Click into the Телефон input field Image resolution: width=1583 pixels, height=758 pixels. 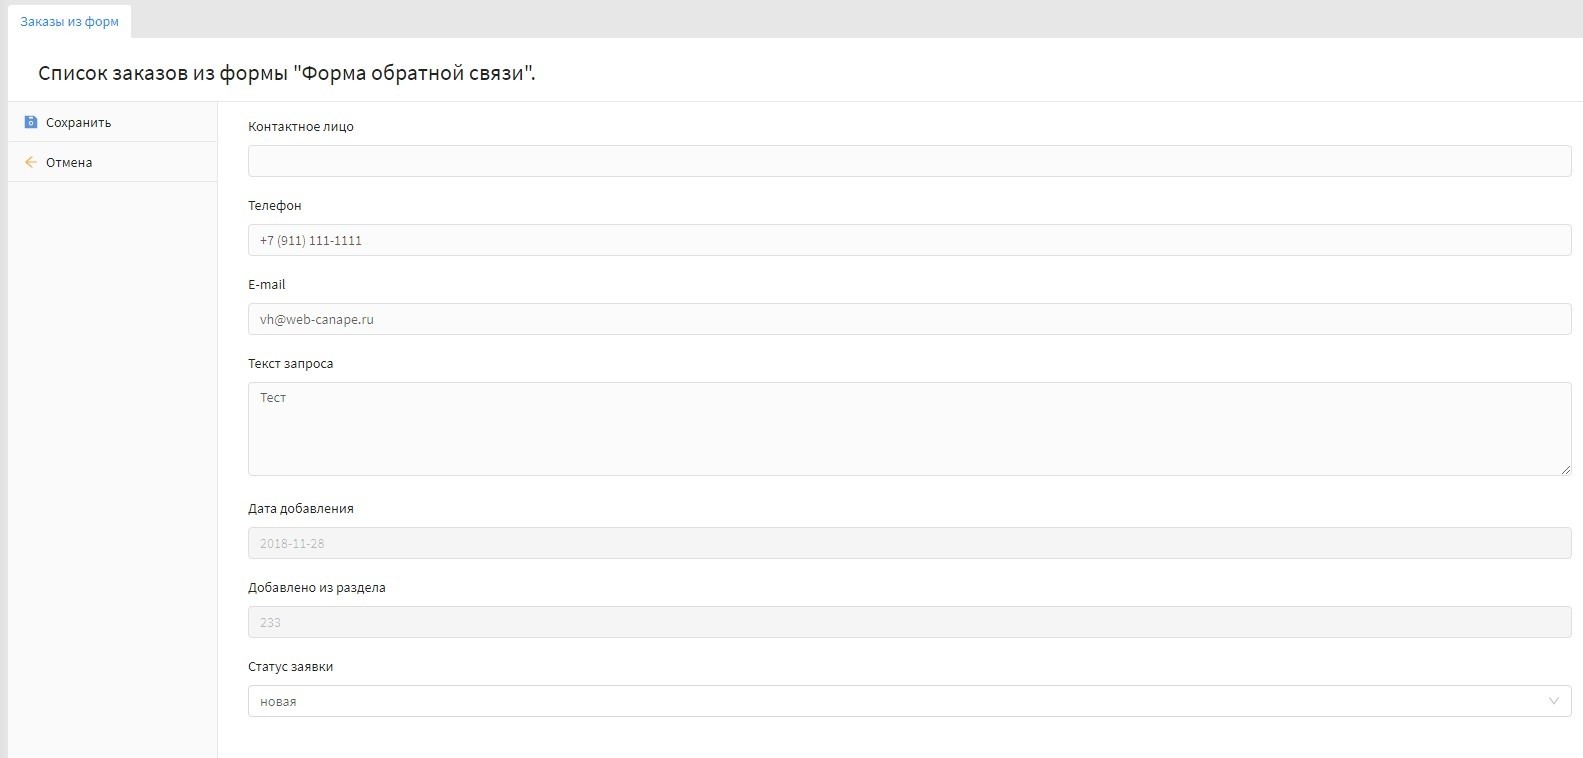(x=909, y=240)
